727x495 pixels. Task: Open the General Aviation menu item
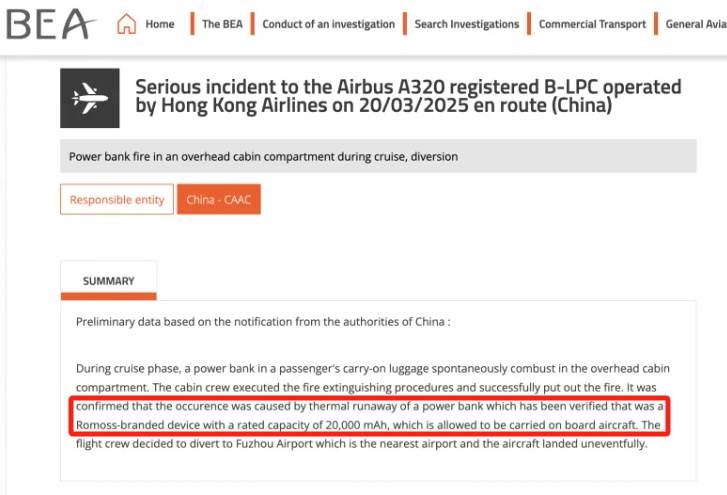point(696,24)
